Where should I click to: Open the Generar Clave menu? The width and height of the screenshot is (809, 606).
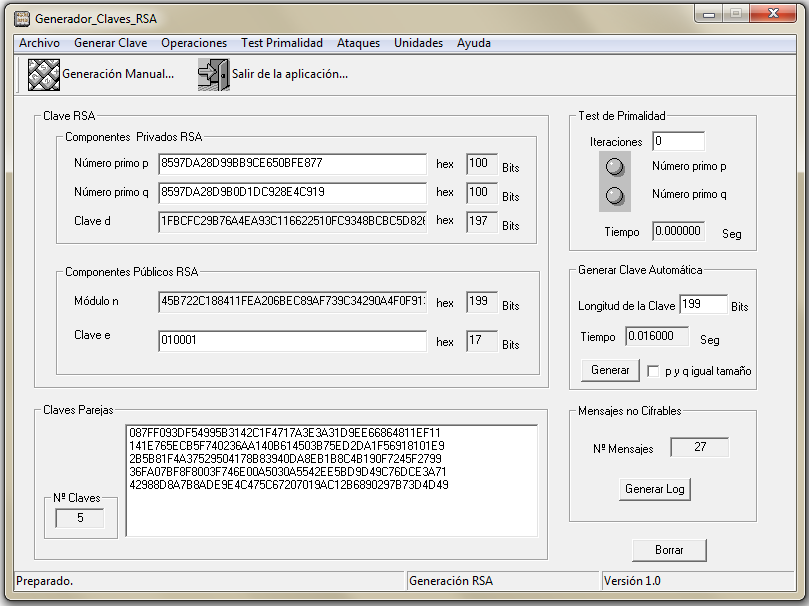110,43
